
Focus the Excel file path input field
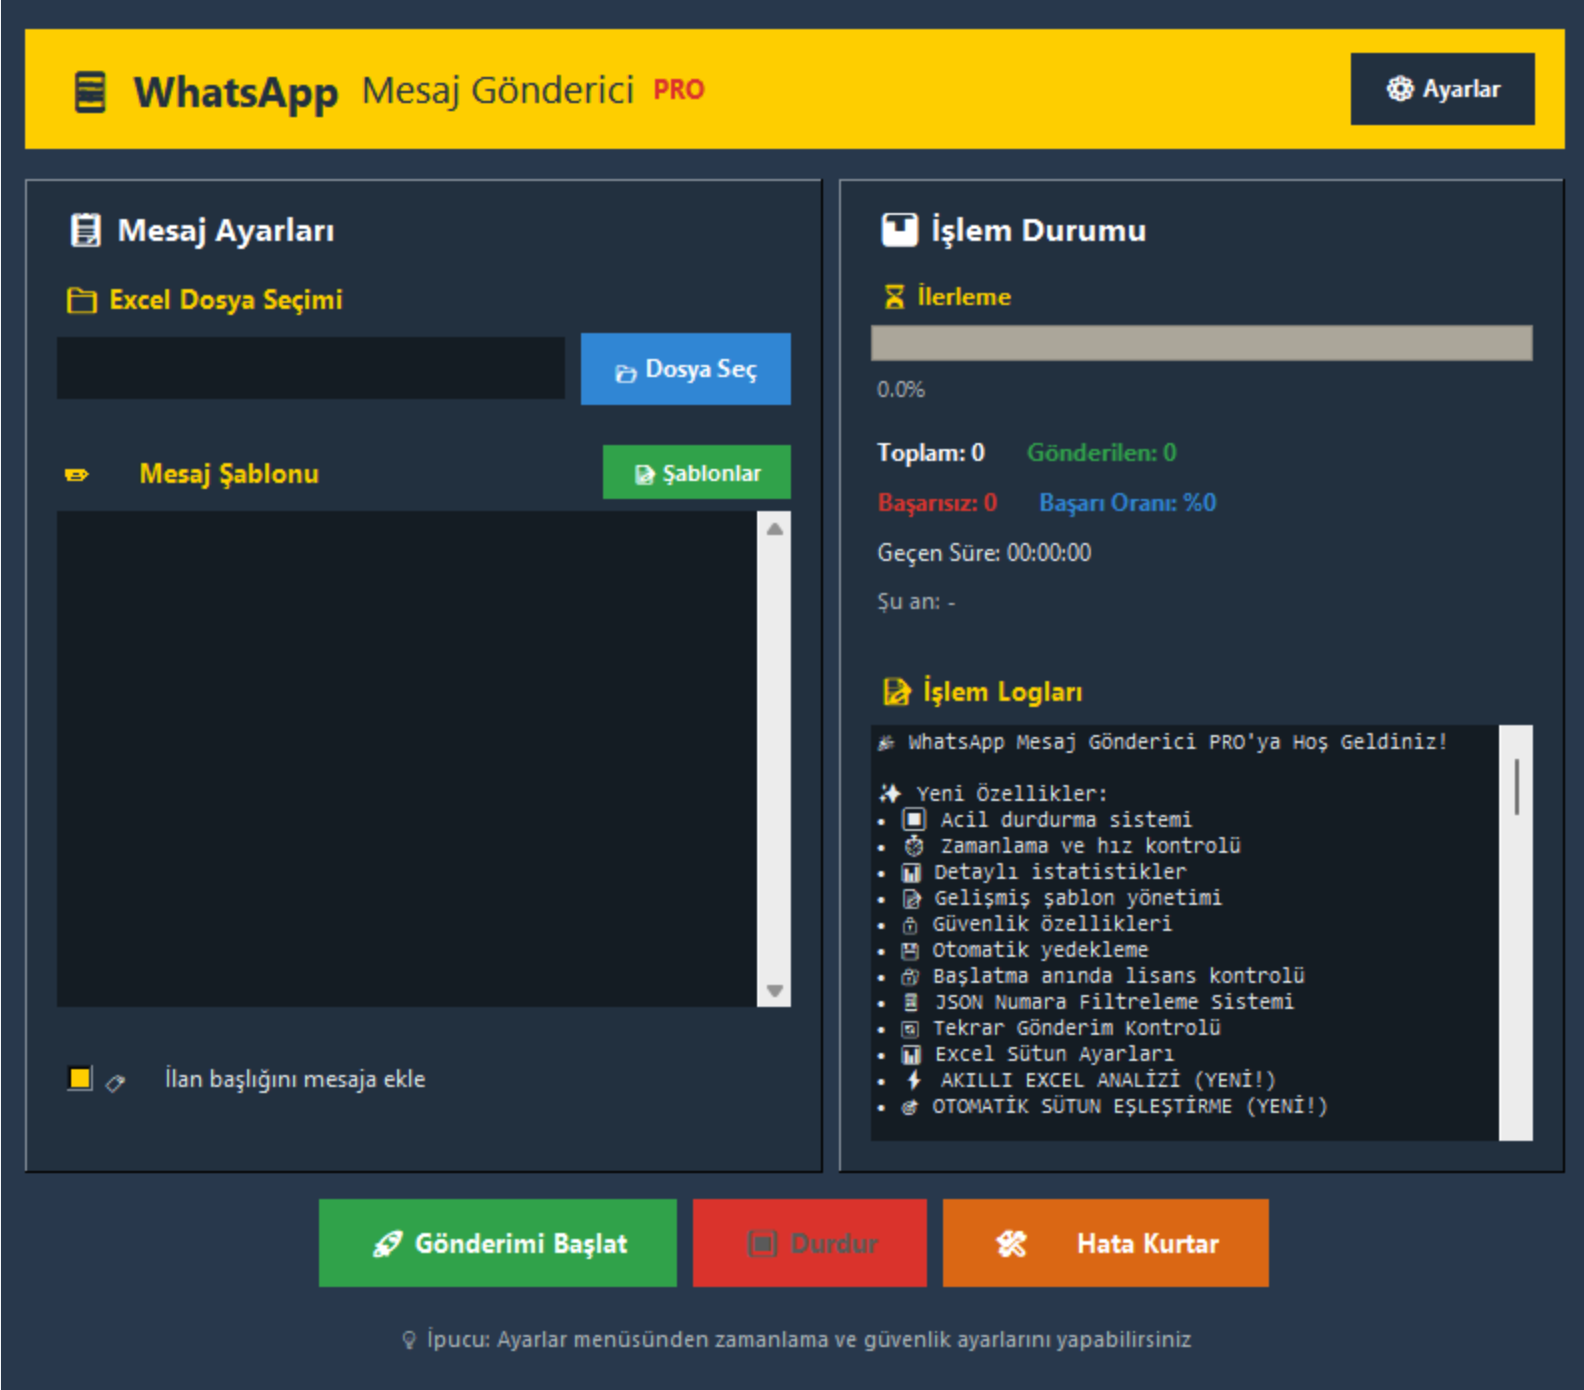pyautogui.click(x=310, y=368)
